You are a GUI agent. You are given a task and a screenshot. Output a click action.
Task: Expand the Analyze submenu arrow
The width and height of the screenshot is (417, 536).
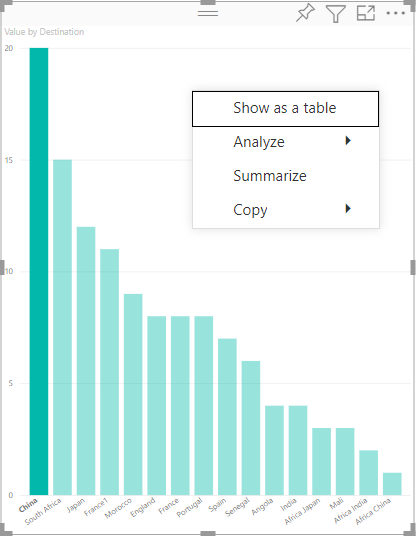coord(348,140)
